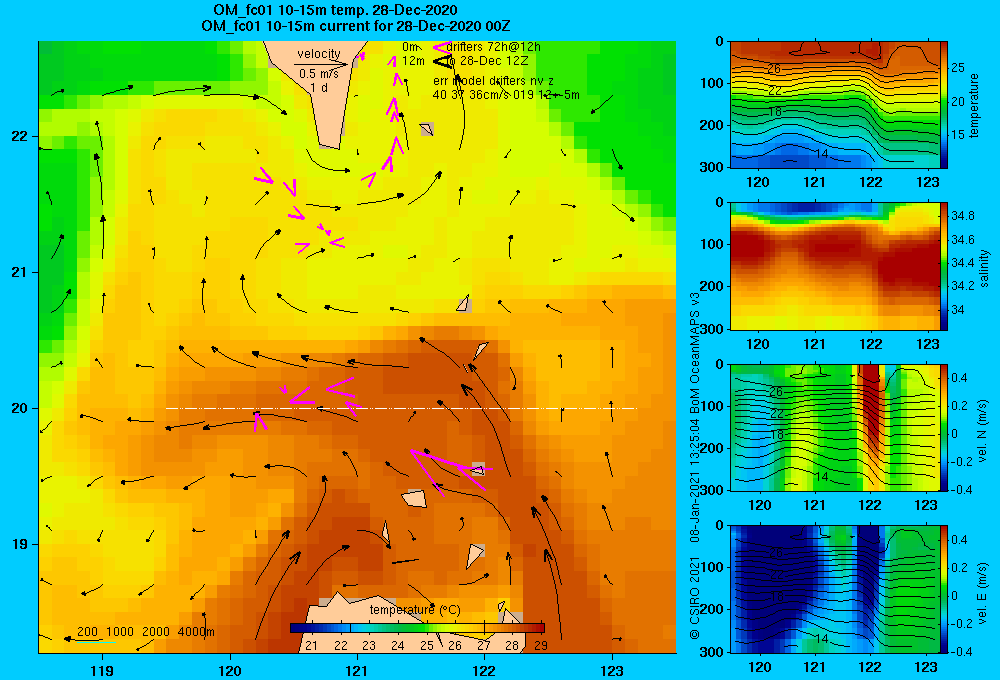Click the 'velocity' legend label
This screenshot has height=680, width=1000.
(x=319, y=54)
